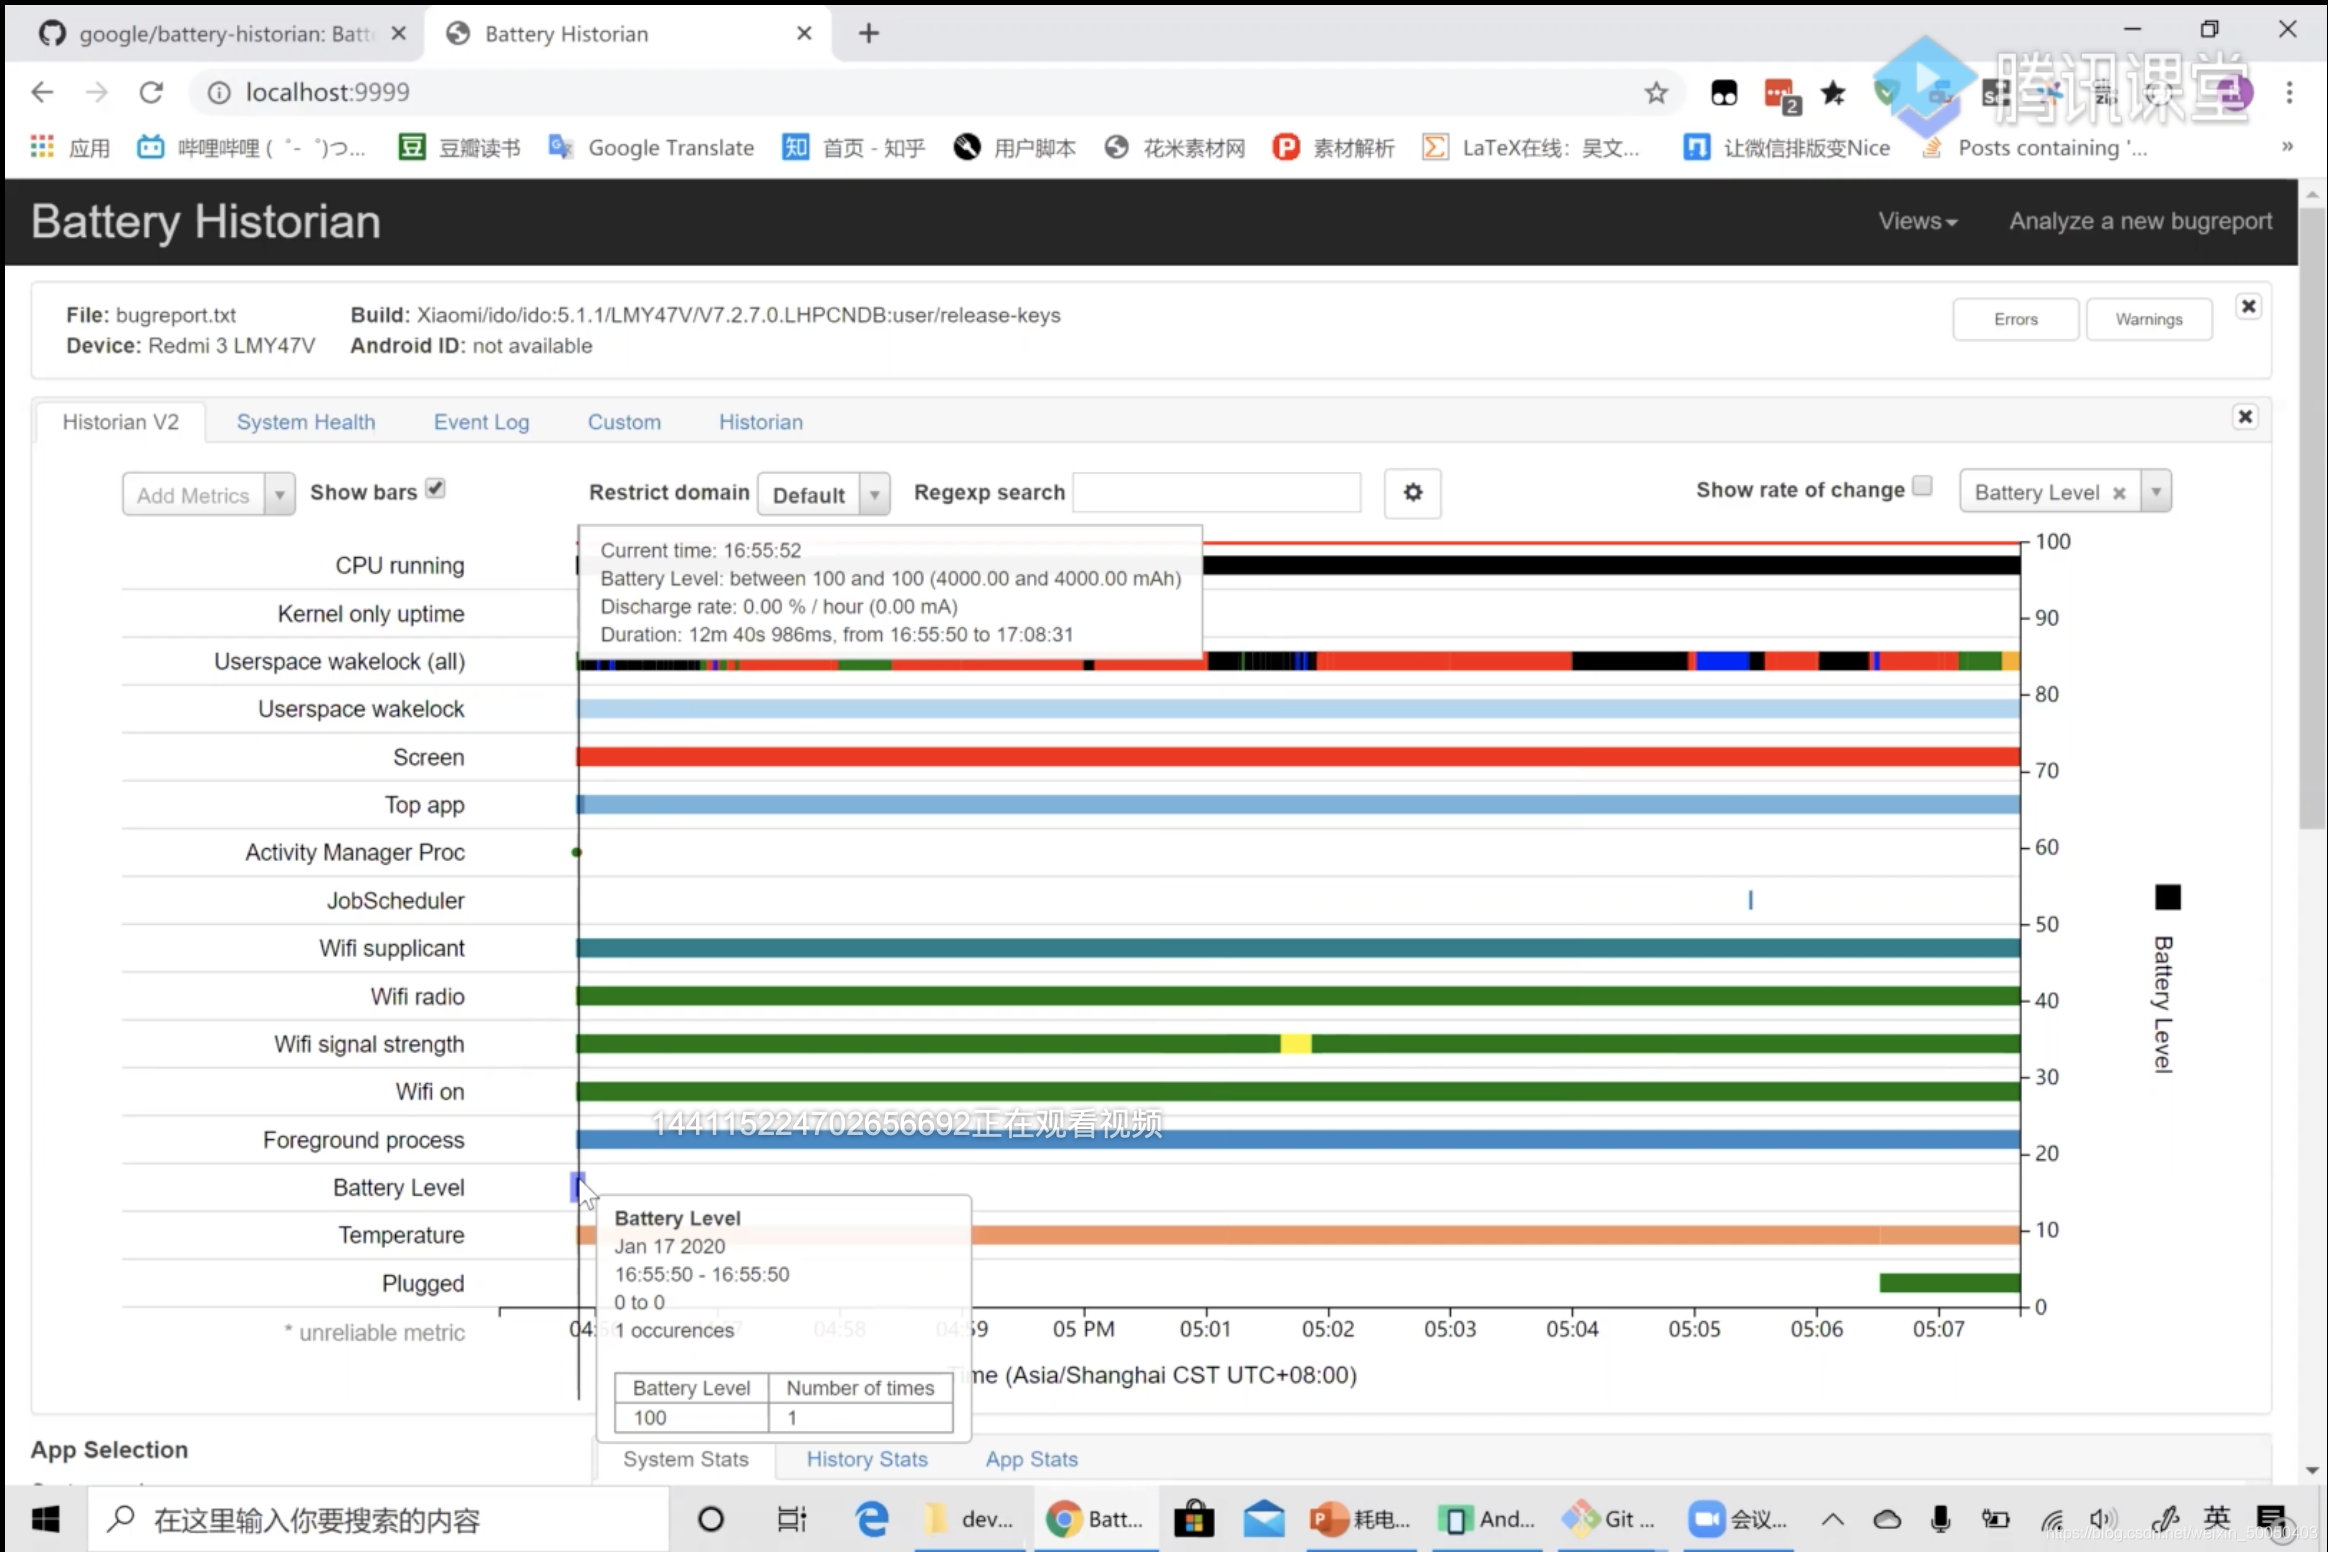This screenshot has width=2328, height=1552.
Task: Open the graph settings gear icon
Action: click(1412, 493)
